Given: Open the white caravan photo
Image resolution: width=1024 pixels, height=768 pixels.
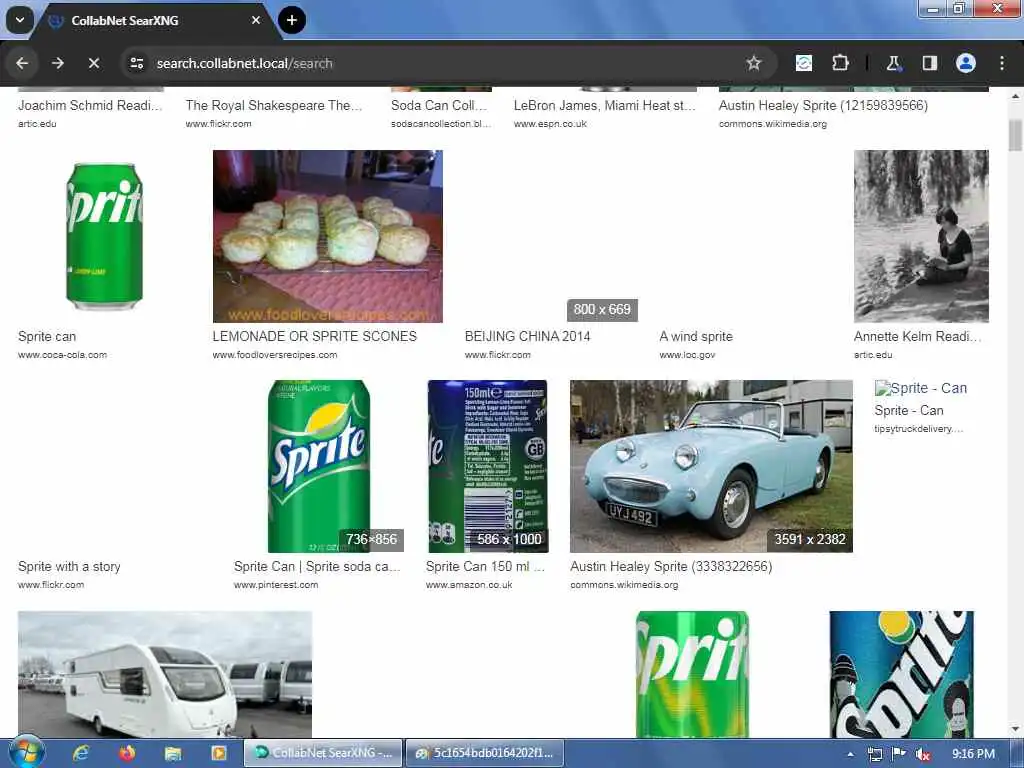Looking at the screenshot, I should [165, 675].
